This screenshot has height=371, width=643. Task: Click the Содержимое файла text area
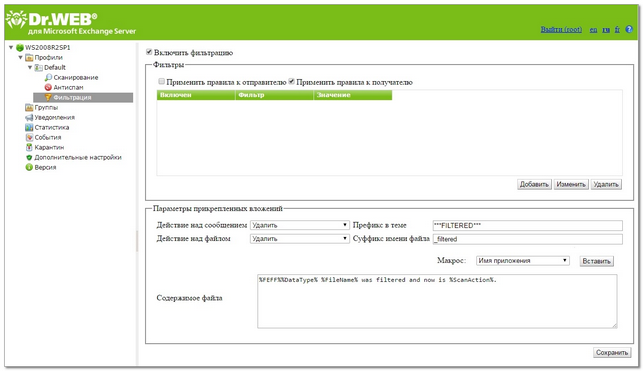(x=437, y=301)
